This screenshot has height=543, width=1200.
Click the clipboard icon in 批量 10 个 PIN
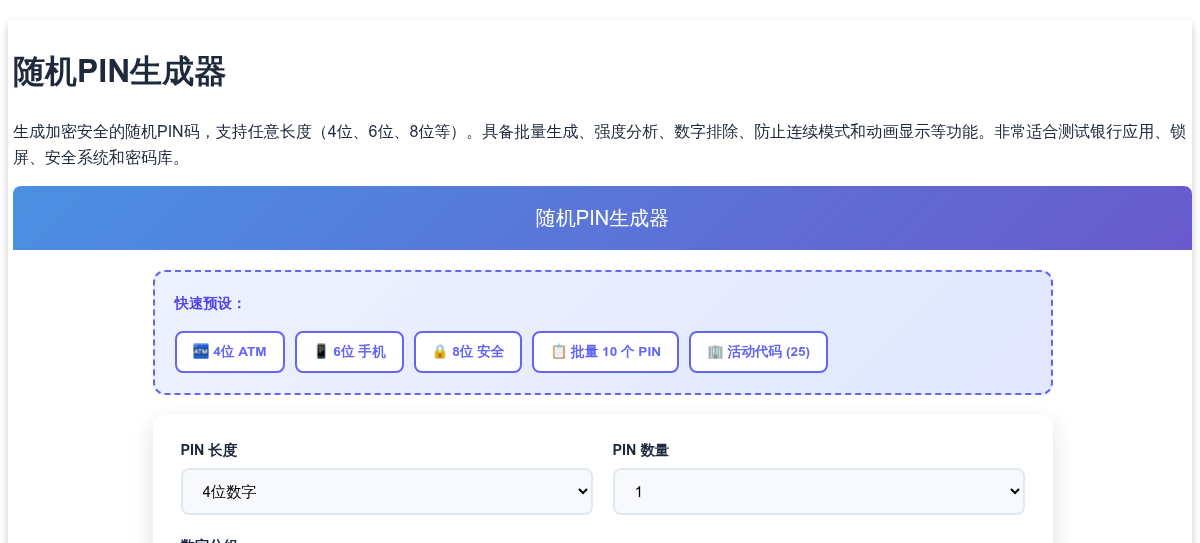click(x=558, y=352)
